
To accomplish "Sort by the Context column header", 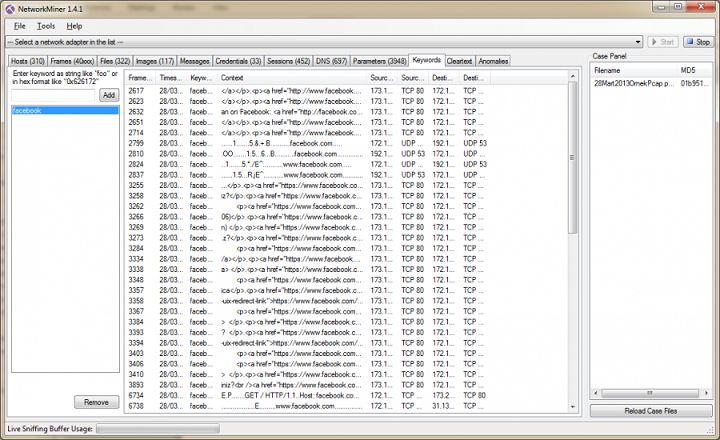I will click(x=292, y=78).
